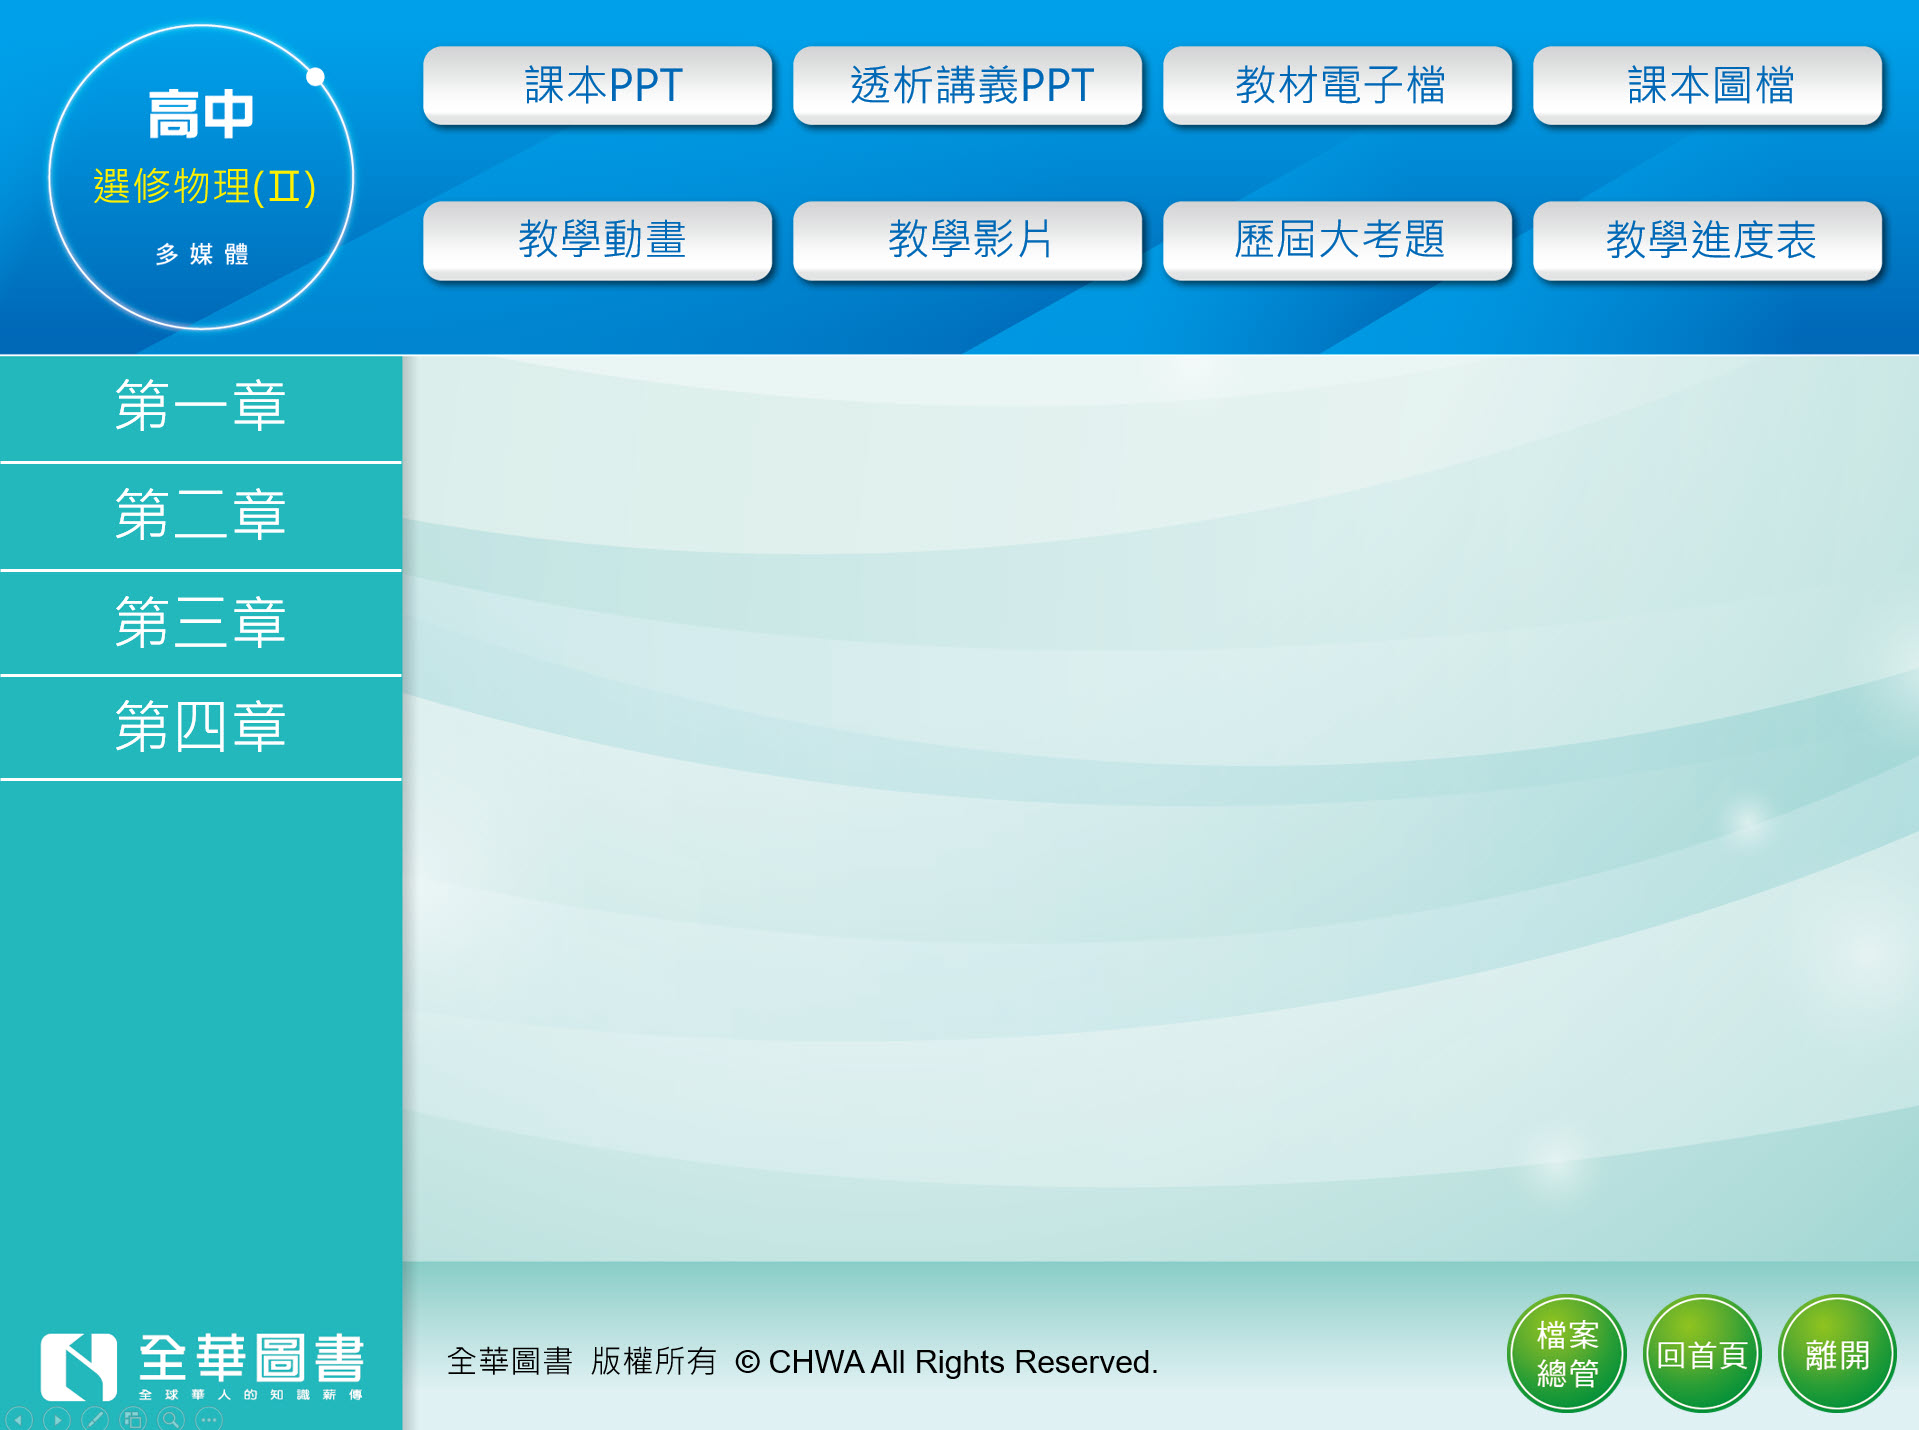Return home via 回首頁 button
The width and height of the screenshot is (1919, 1430).
pos(1702,1354)
